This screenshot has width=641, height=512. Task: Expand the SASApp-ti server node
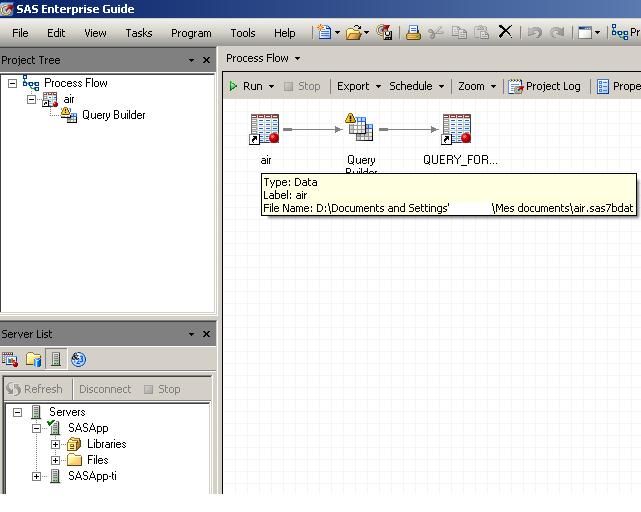(36, 476)
